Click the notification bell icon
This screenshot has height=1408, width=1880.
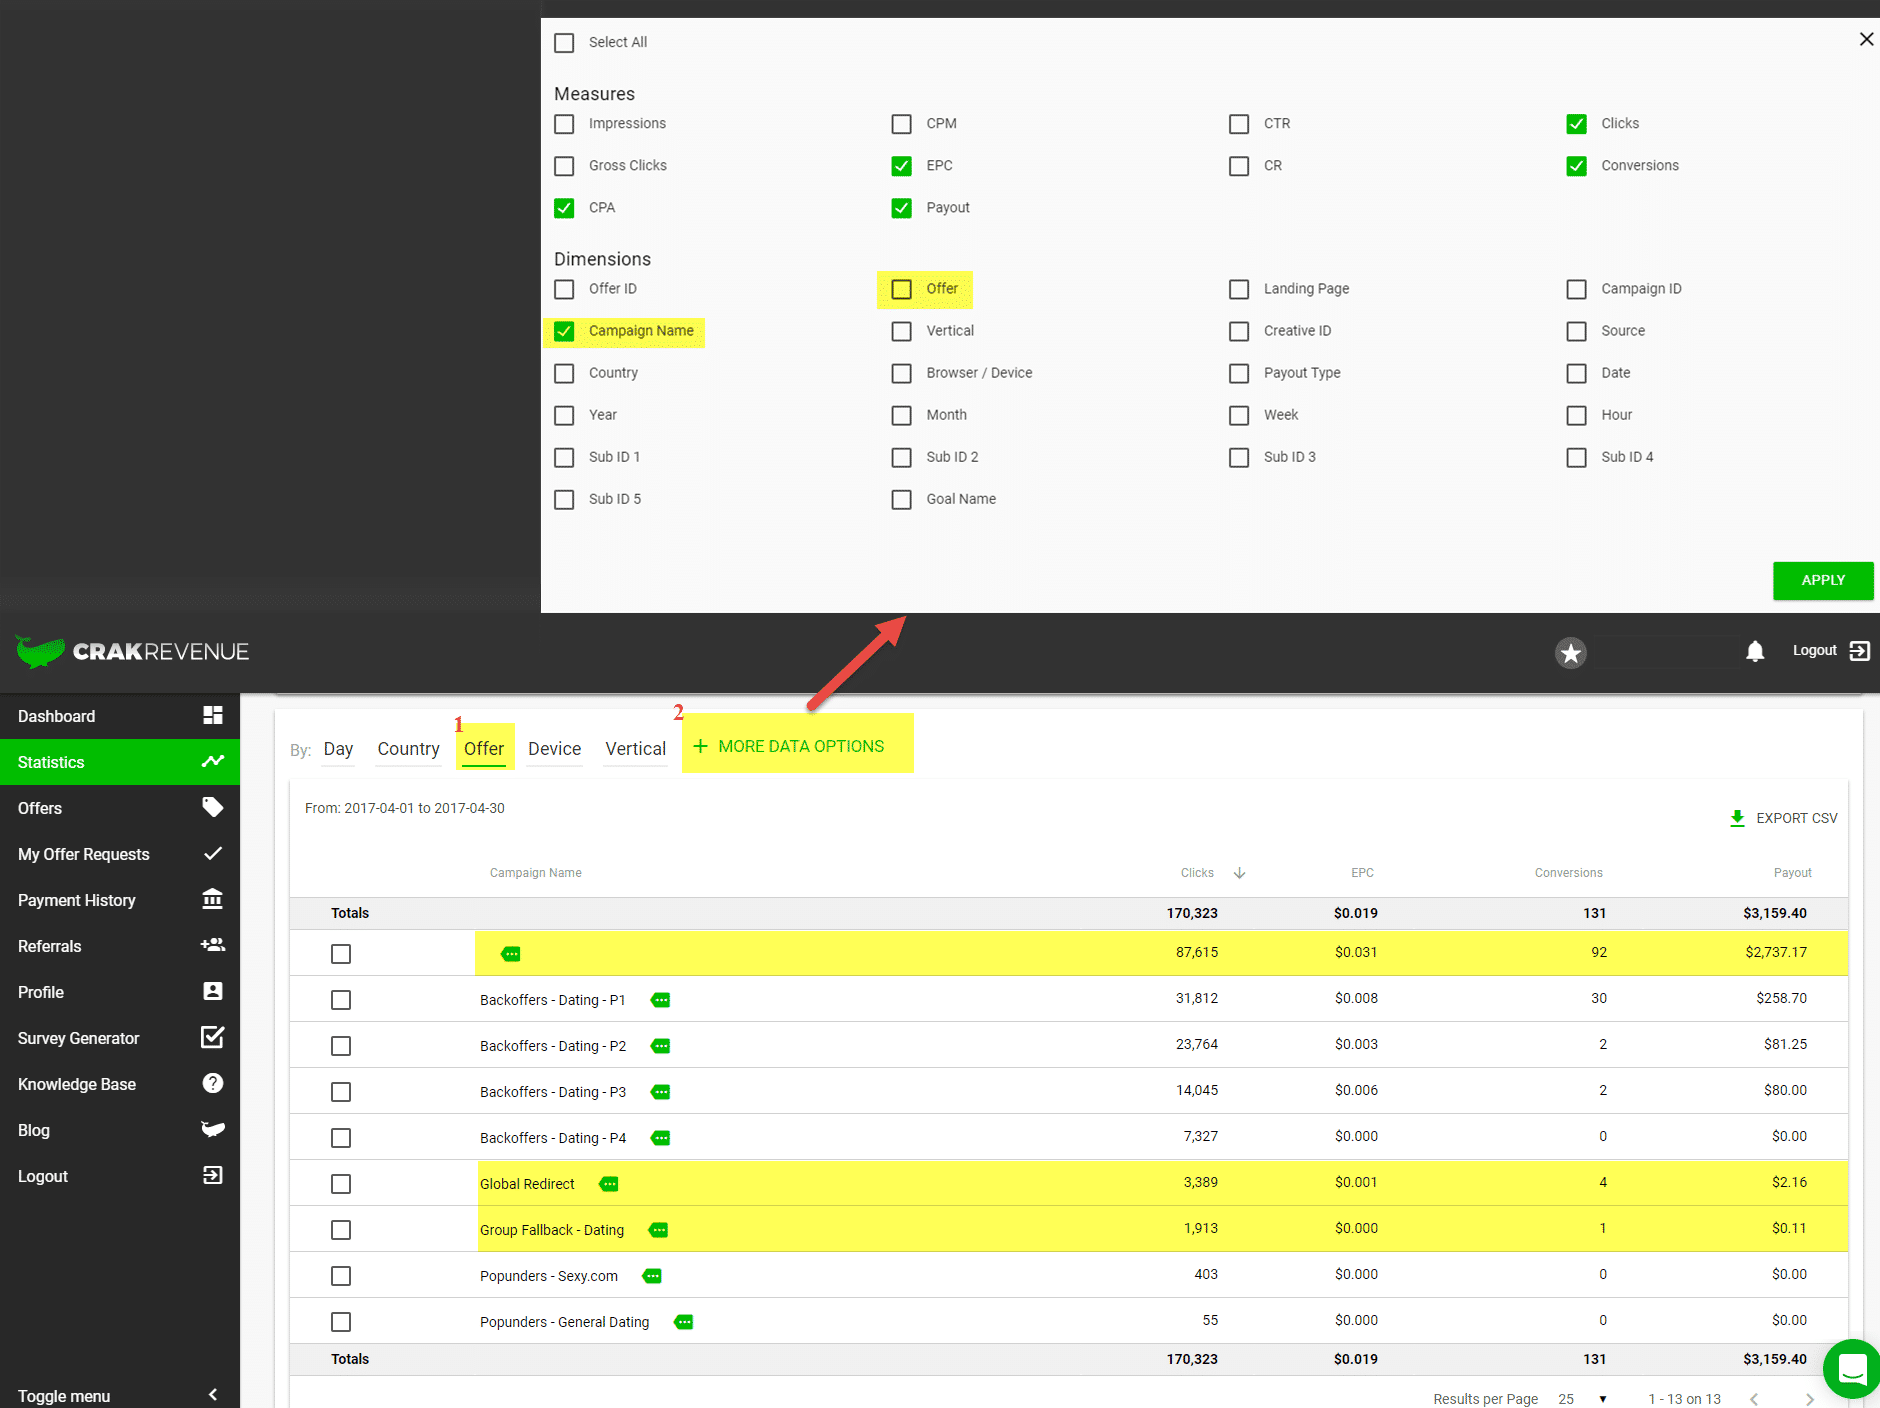click(x=1755, y=652)
